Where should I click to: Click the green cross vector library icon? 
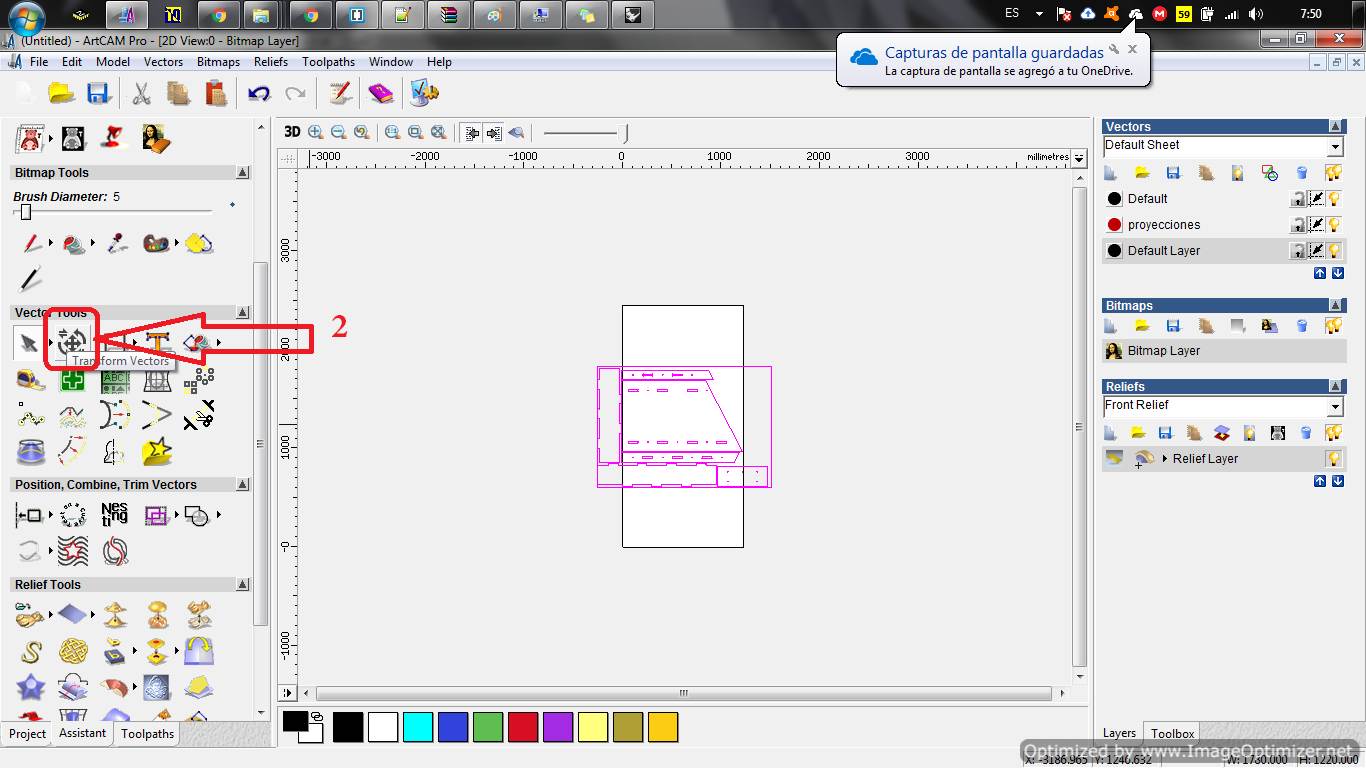(x=72, y=379)
